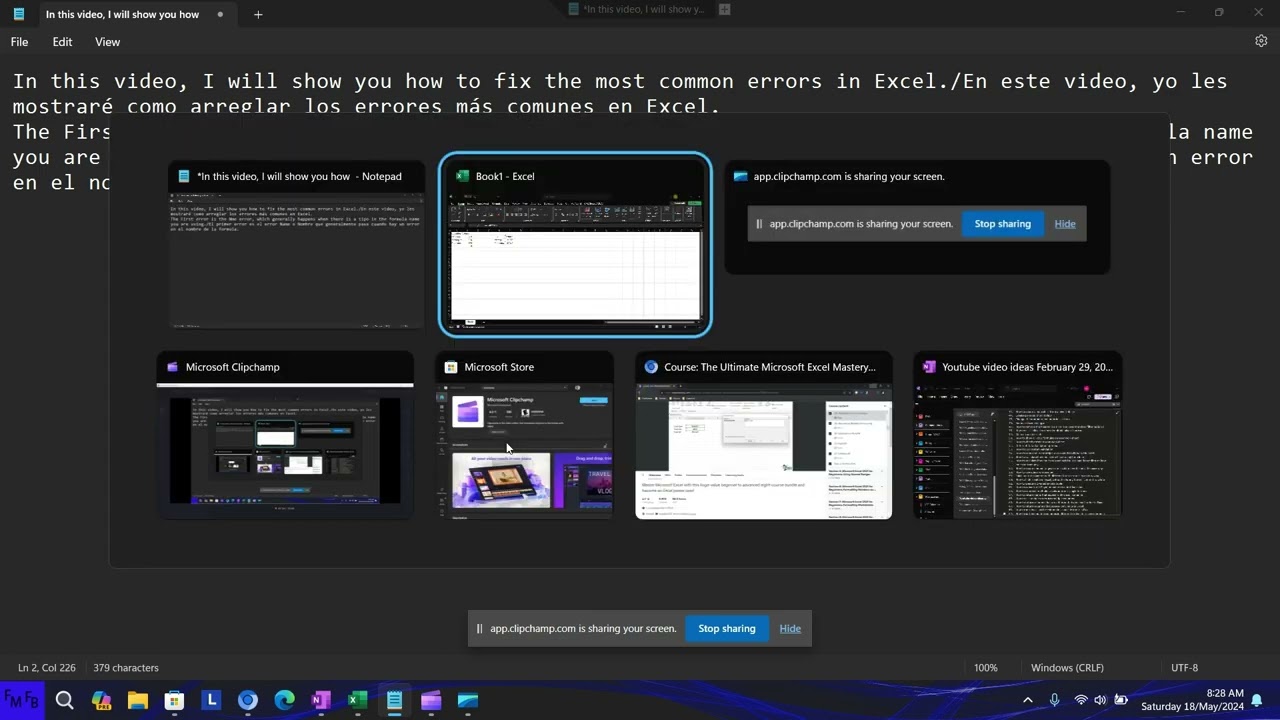Click the 'Microsoft Store' title in task switcher

click(499, 367)
